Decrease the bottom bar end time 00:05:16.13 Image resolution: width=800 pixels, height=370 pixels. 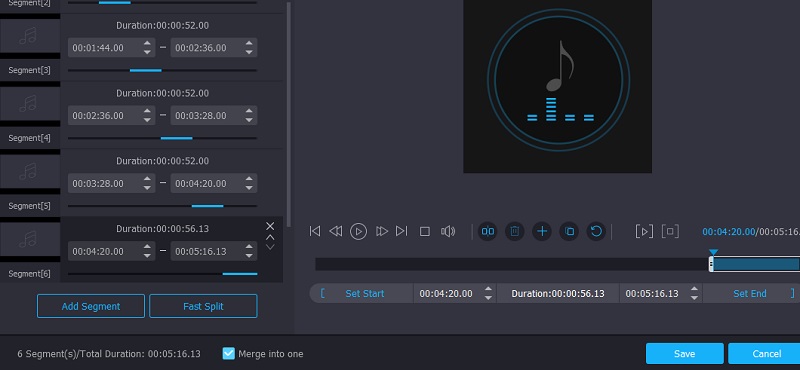point(694,298)
